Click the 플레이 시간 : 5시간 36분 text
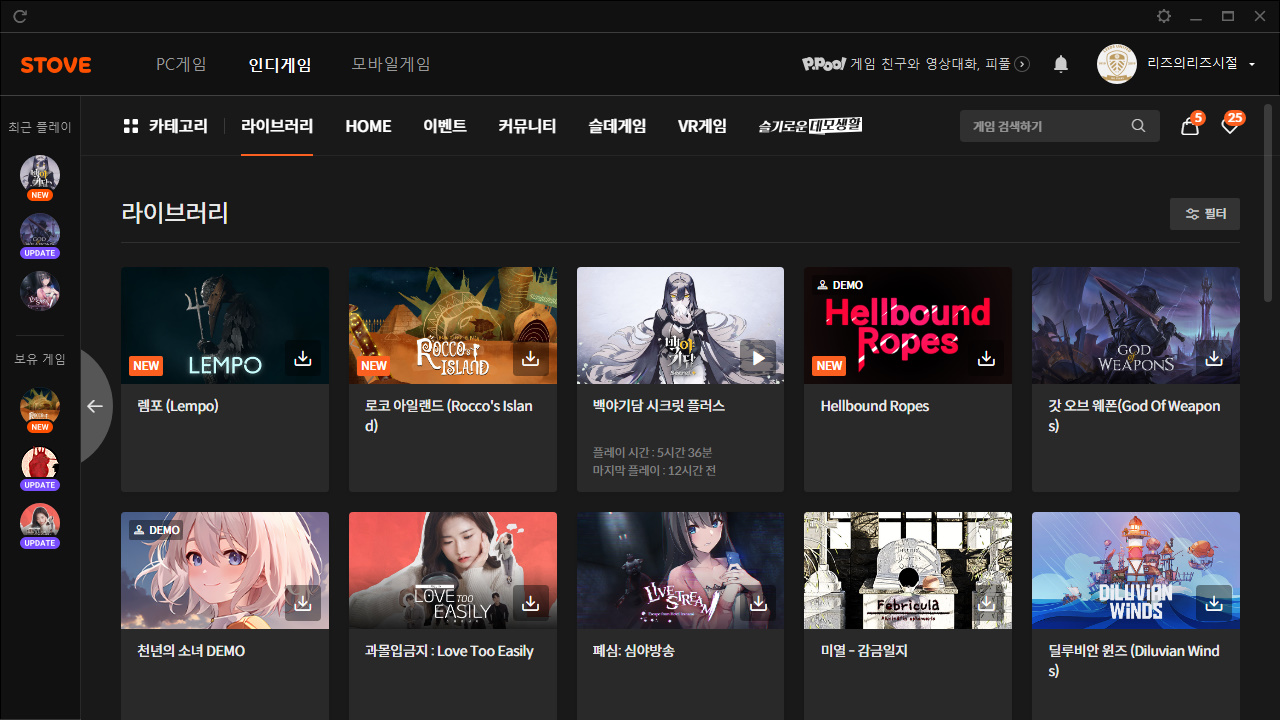1280x720 pixels. pos(652,452)
